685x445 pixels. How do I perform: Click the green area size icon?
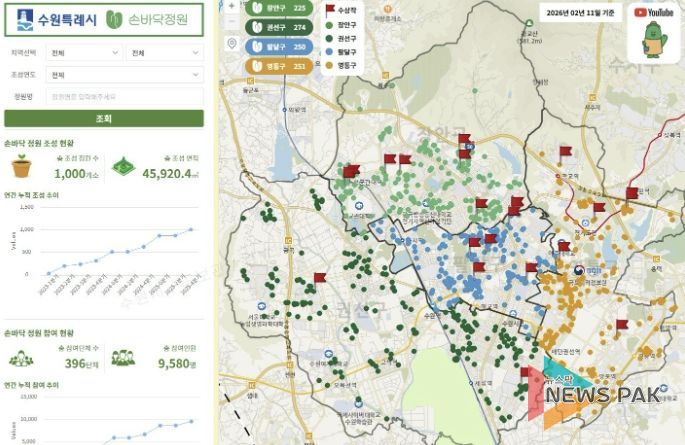[x=122, y=167]
